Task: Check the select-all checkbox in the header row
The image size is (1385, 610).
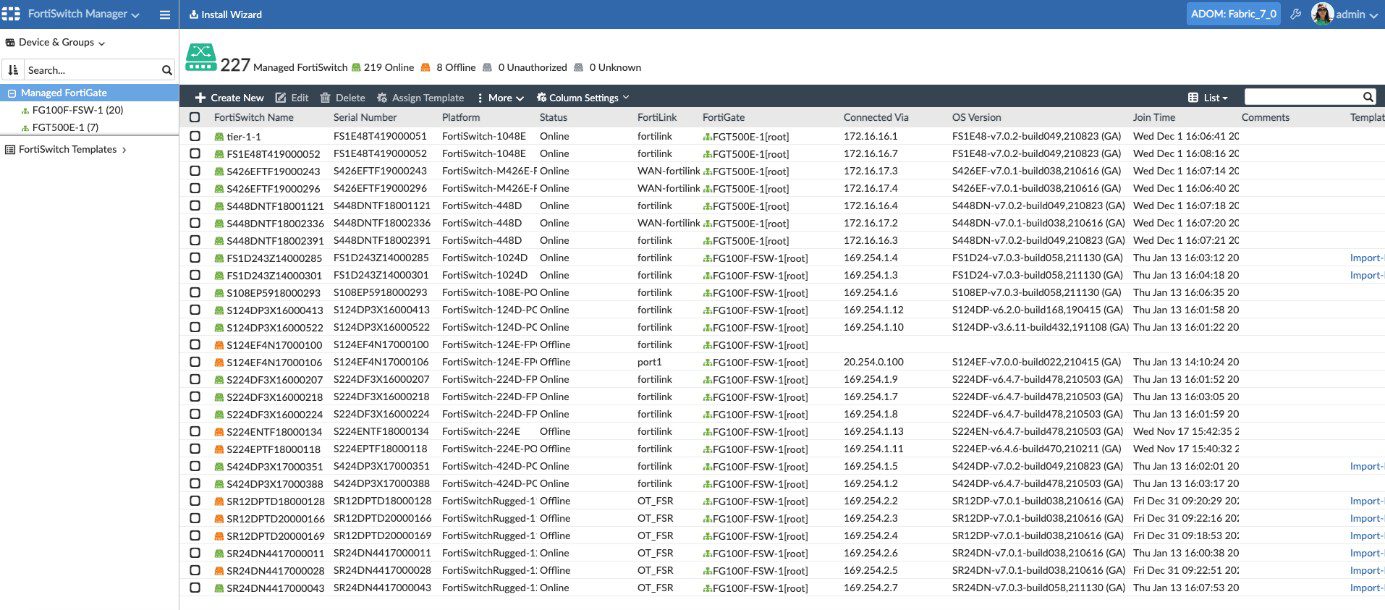Action: [x=194, y=117]
